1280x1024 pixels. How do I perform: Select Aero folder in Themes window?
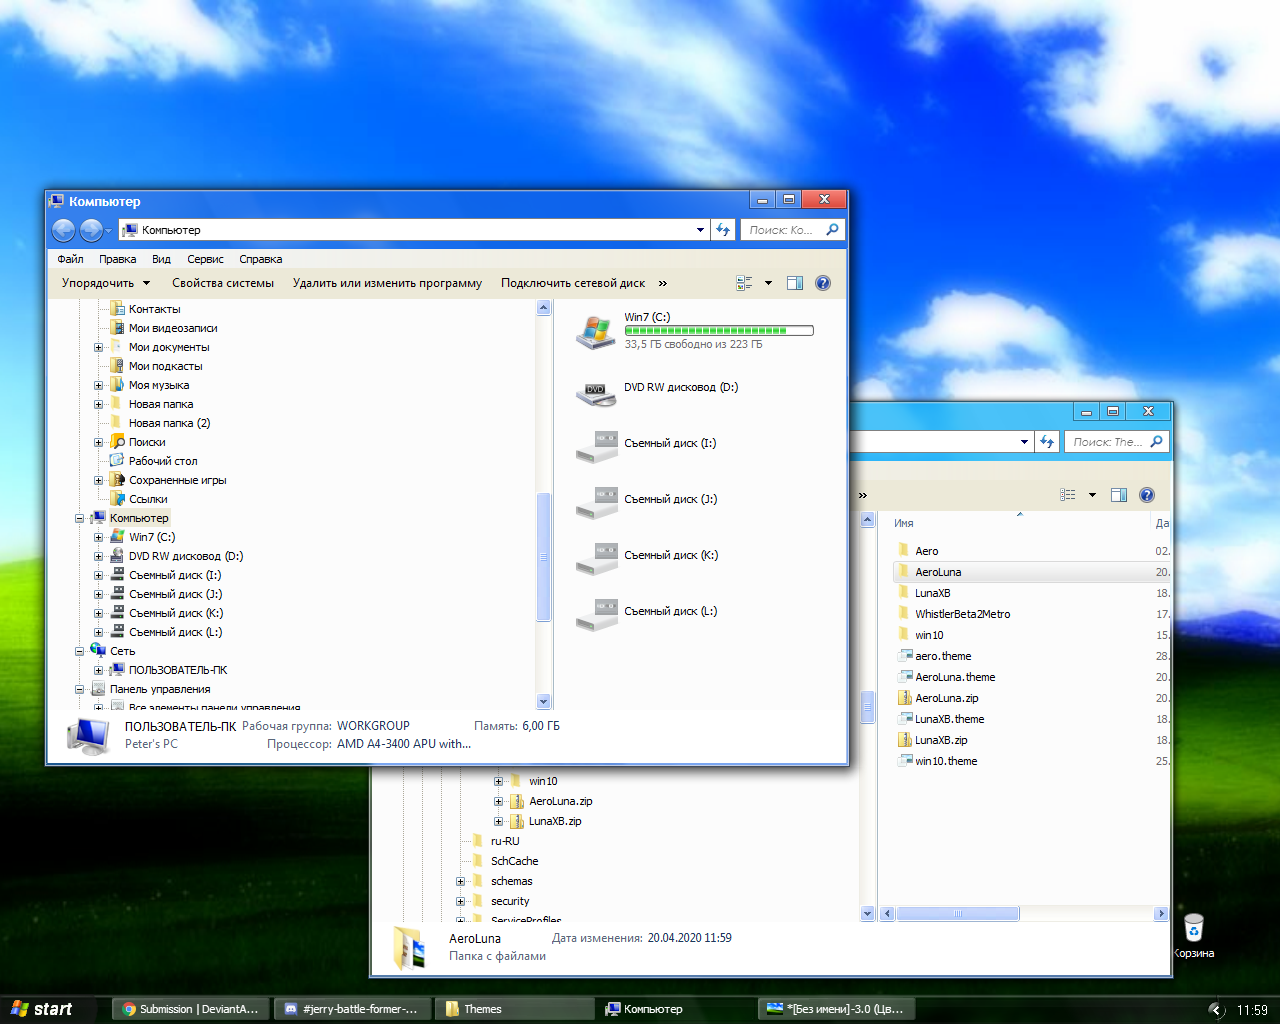point(927,551)
